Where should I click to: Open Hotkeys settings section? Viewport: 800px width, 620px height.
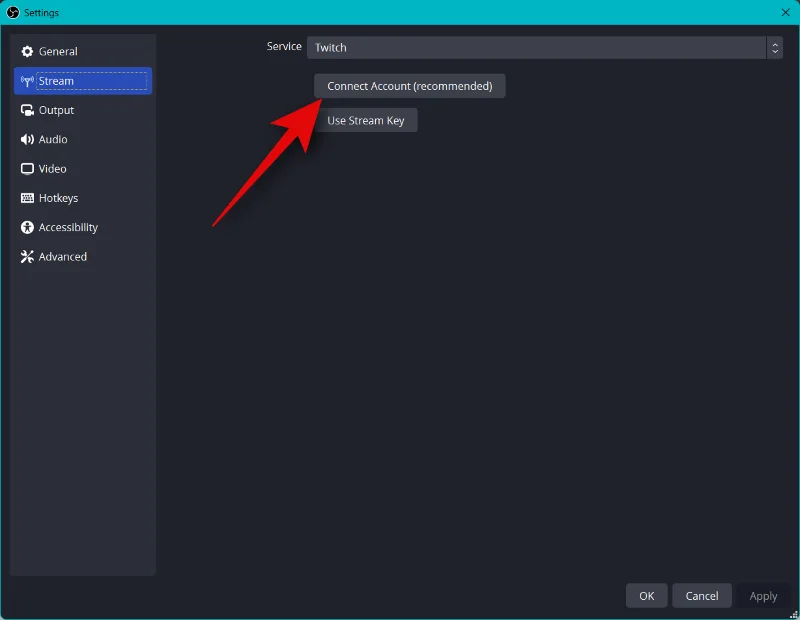coord(83,198)
